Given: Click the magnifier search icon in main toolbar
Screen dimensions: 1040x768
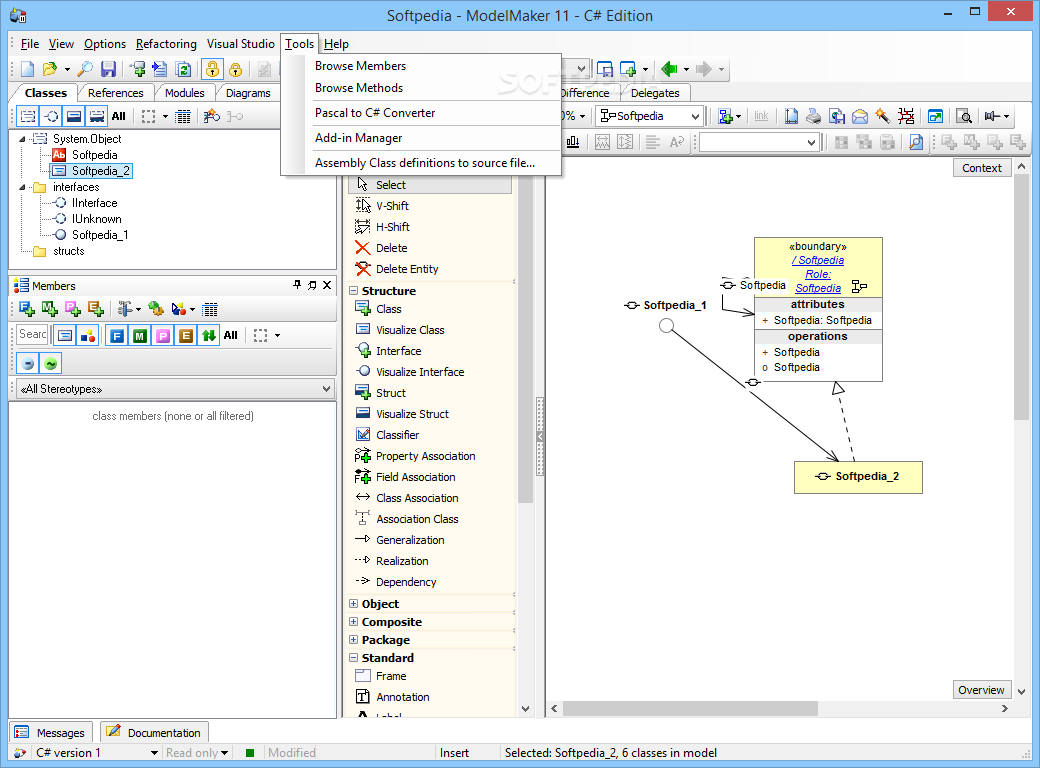Looking at the screenshot, I should pyautogui.click(x=86, y=69).
